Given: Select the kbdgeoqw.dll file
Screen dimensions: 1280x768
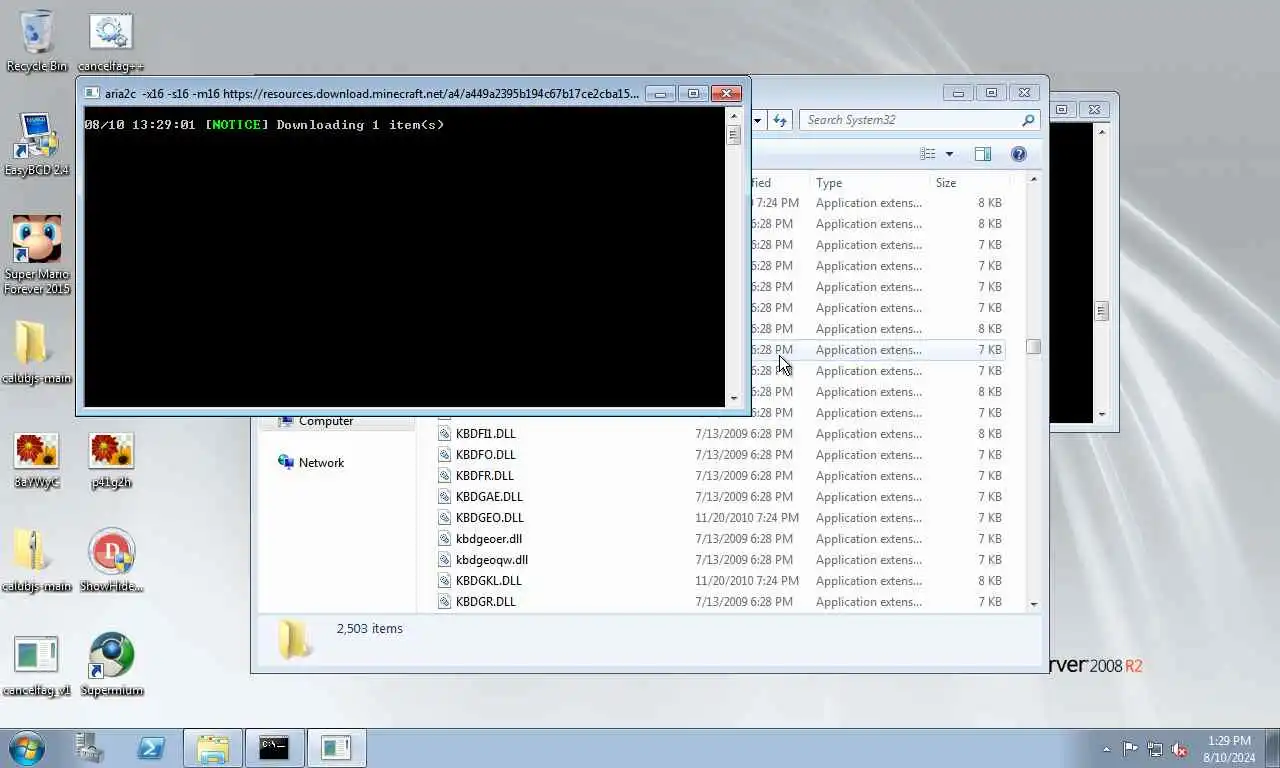Looking at the screenshot, I should point(492,560).
